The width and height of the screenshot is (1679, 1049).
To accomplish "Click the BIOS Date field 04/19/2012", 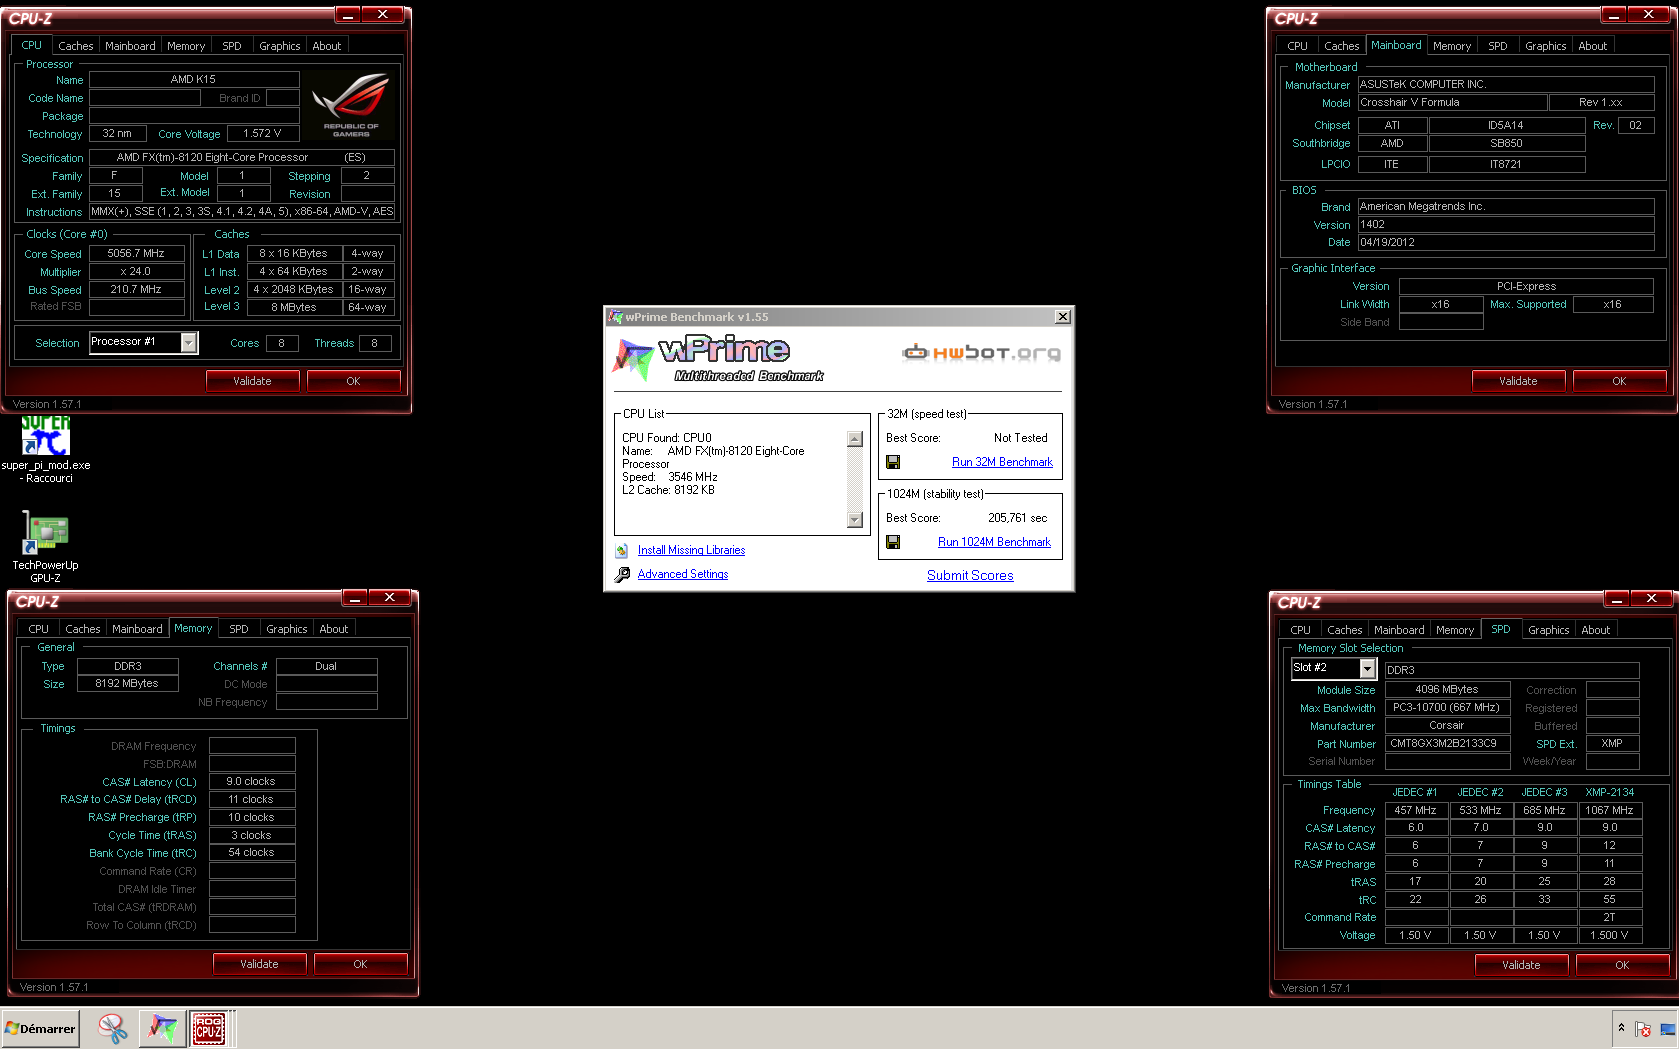I will pos(1505,243).
